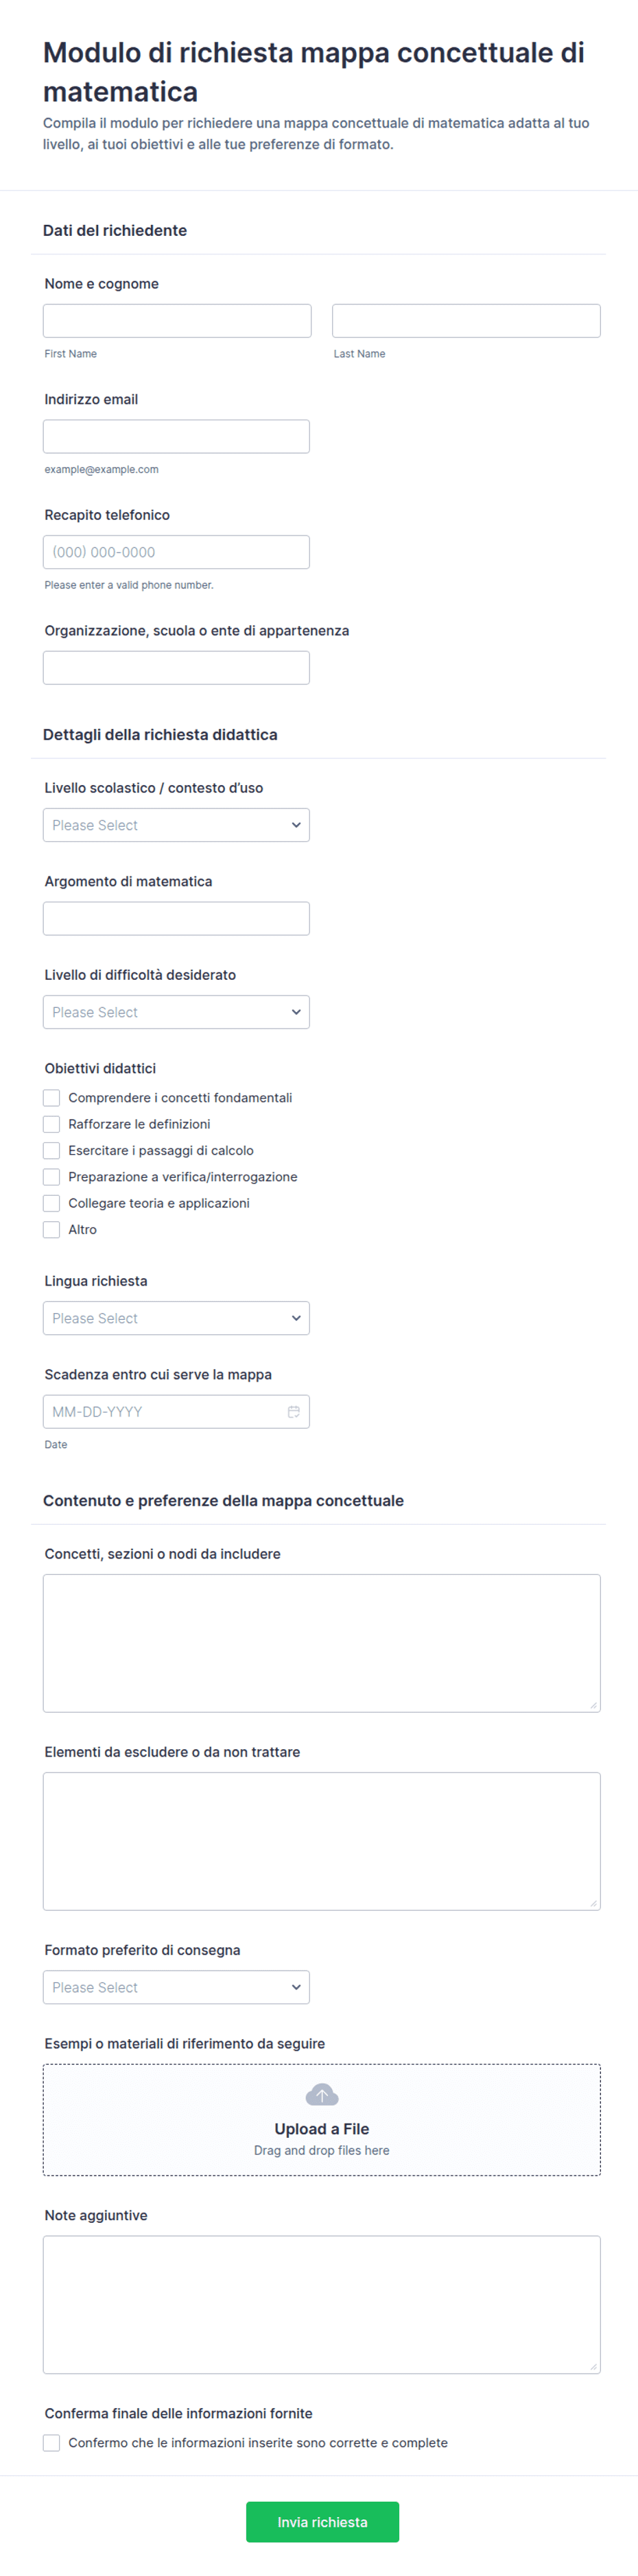Click the cloud upload icon
This screenshot has height=2576, width=638.
pos(322,2094)
